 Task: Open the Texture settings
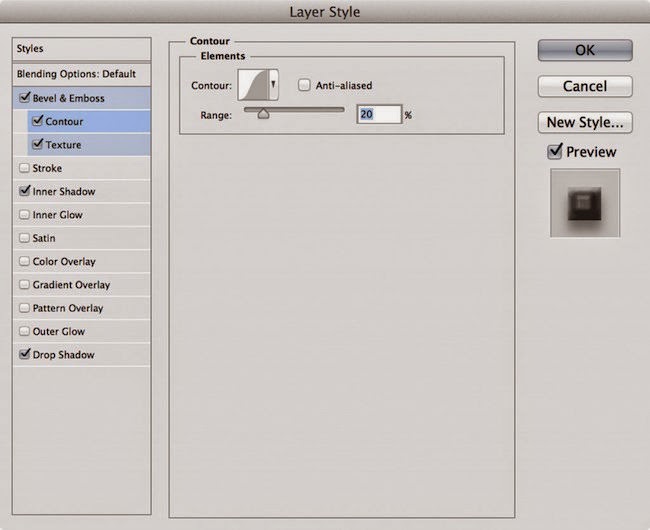pyautogui.click(x=63, y=145)
